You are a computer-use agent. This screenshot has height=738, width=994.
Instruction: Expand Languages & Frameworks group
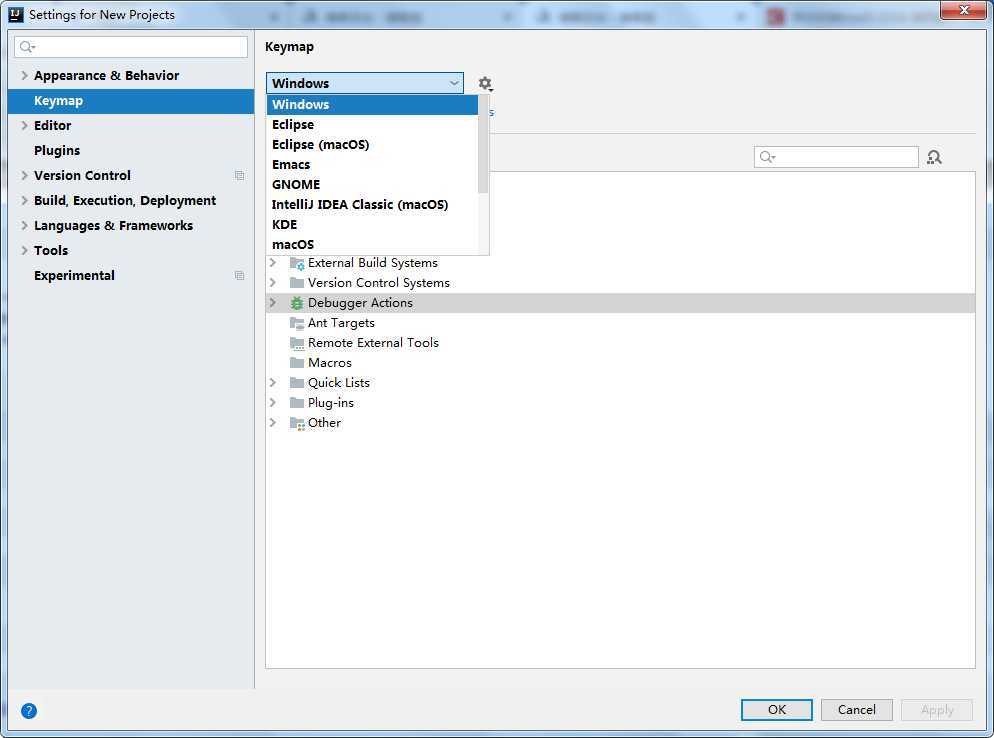(x=24, y=225)
